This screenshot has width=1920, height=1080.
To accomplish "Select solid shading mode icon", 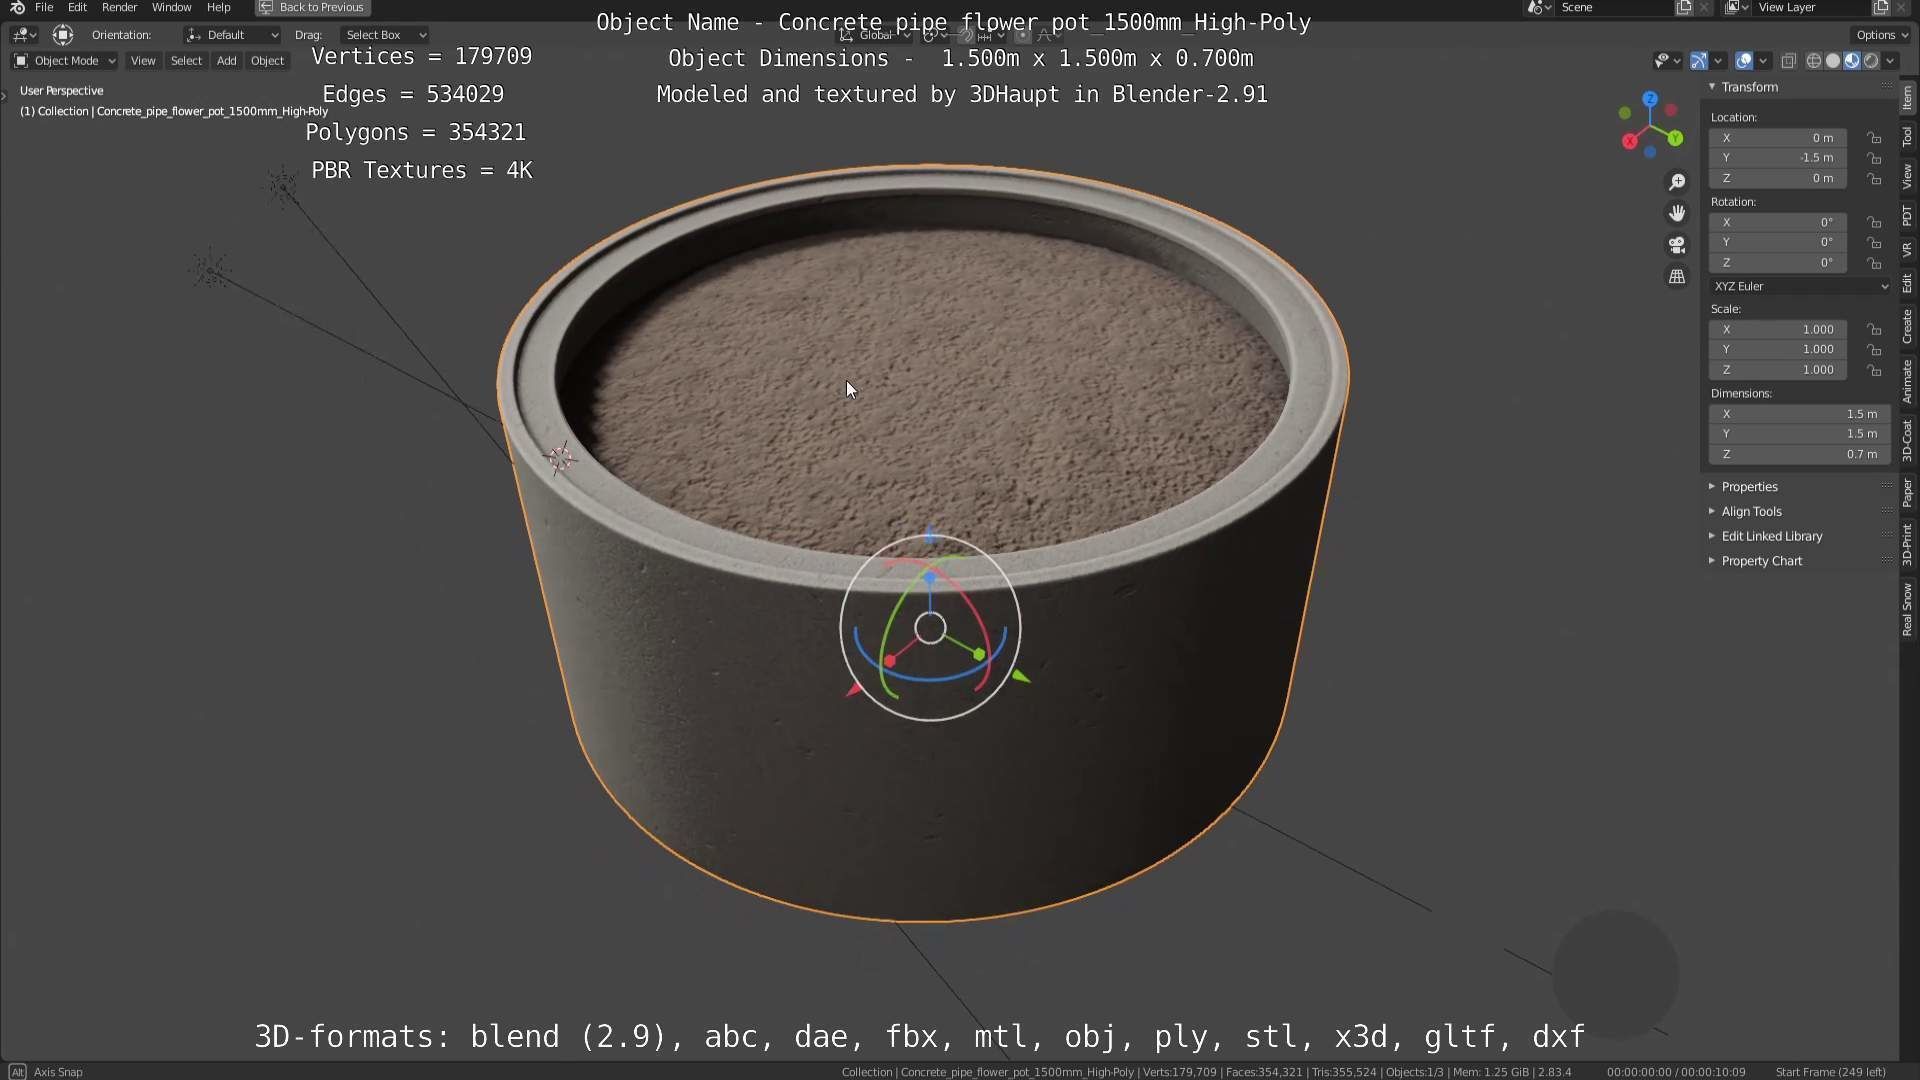I will point(1832,61).
